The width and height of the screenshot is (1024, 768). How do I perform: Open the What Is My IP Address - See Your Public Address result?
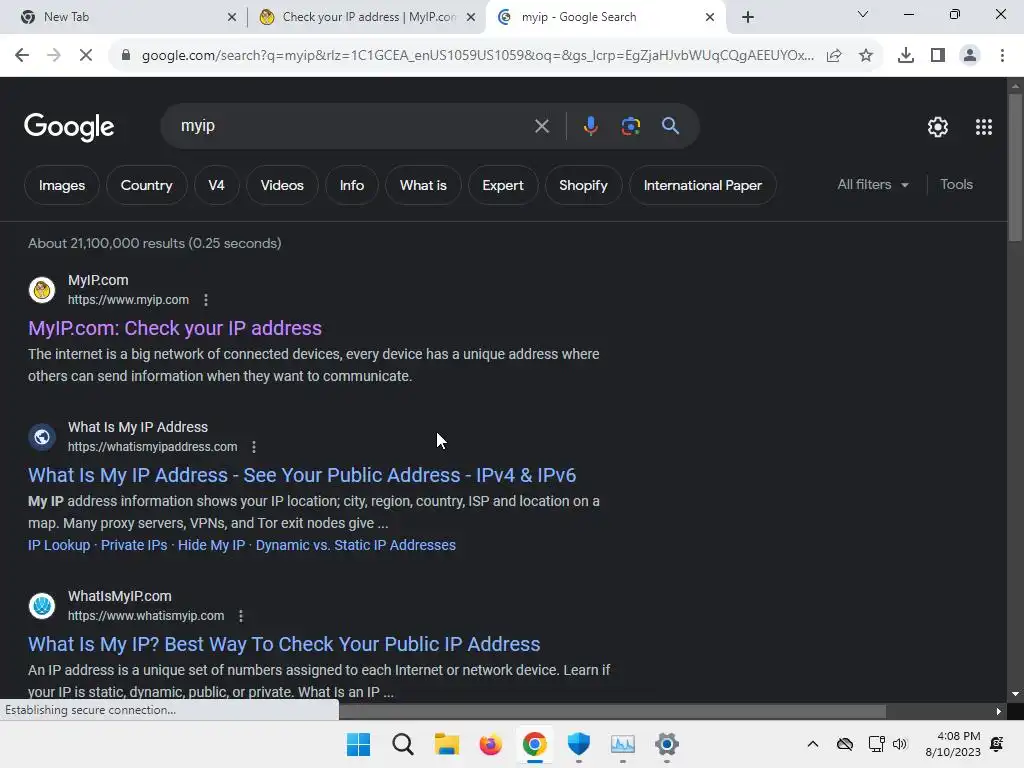pos(302,475)
